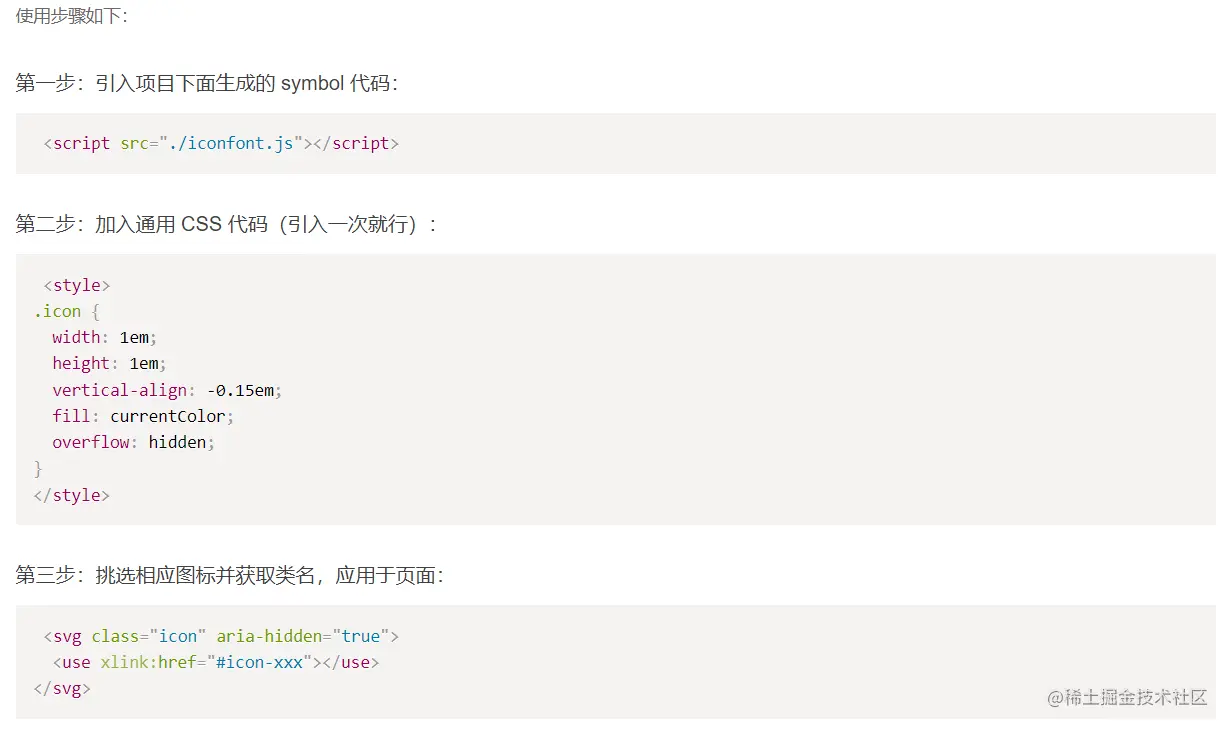1229x729 pixels.
Task: Click the 'fill: currentColor;' line
Action: pos(143,416)
